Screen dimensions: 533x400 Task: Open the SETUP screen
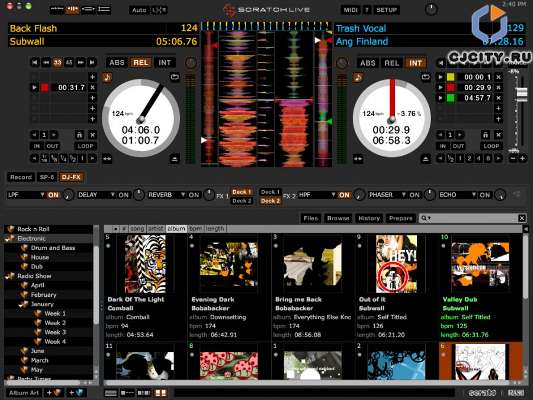[386, 10]
